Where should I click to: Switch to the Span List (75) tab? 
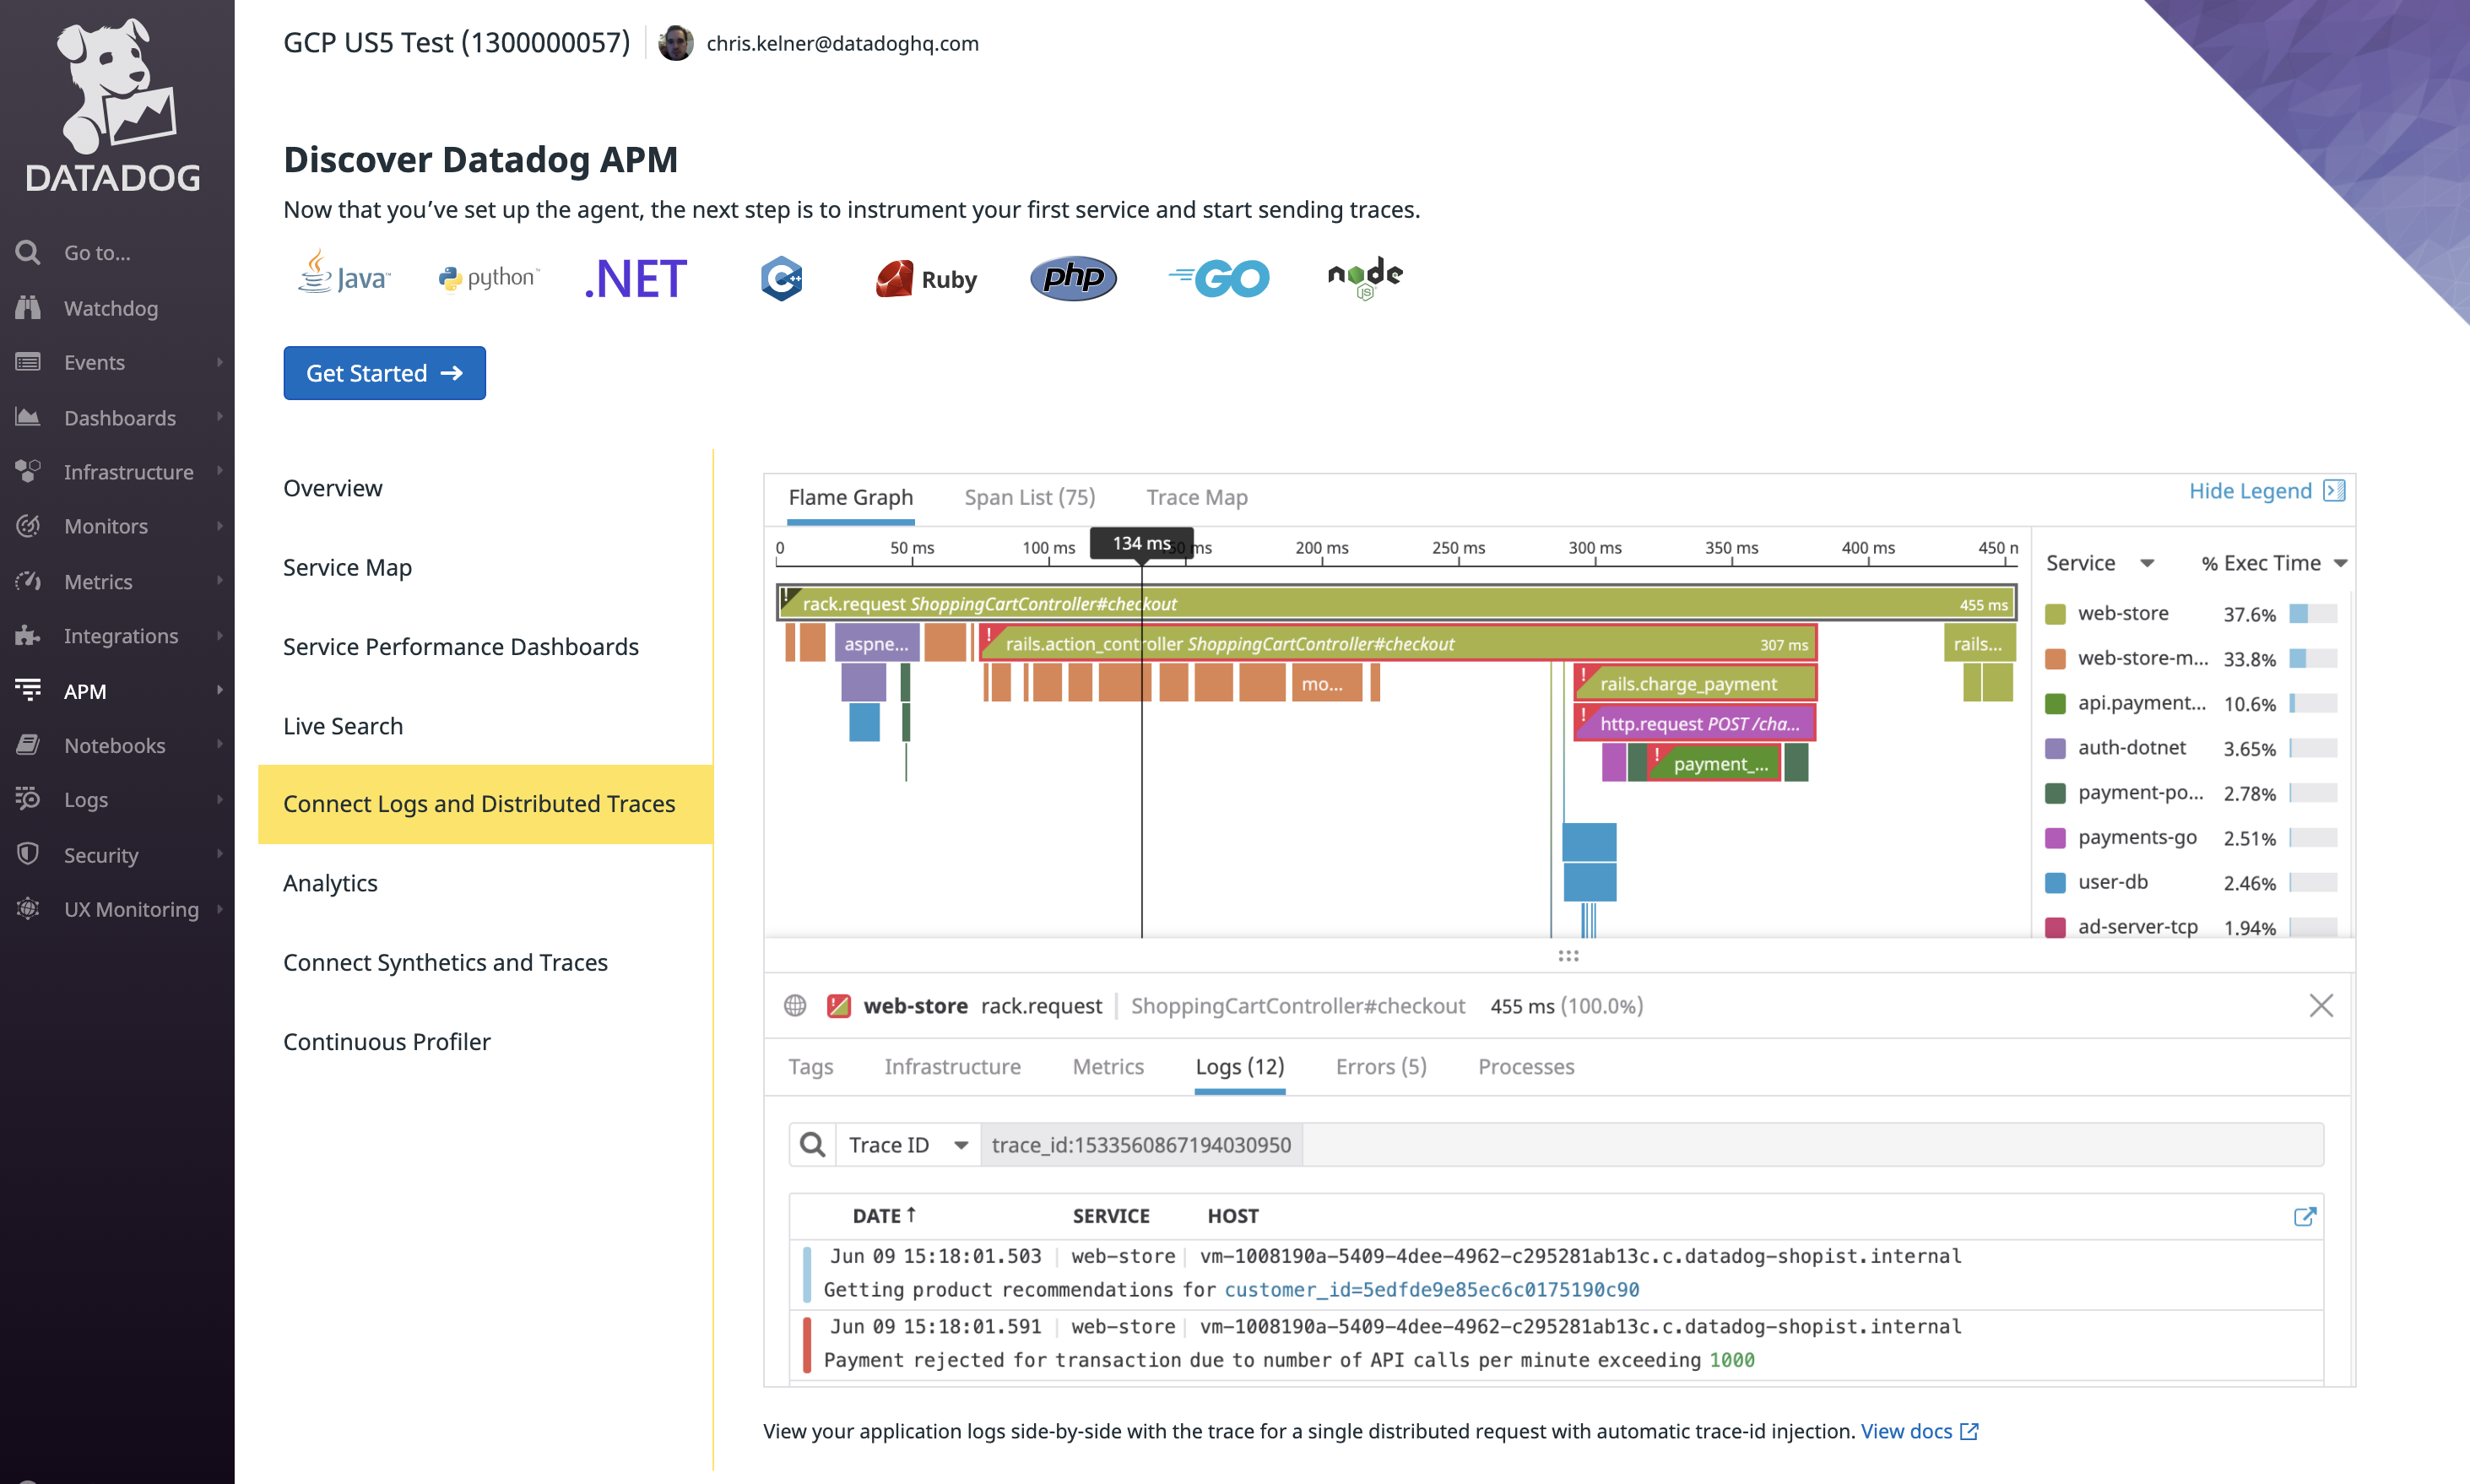coord(1029,497)
